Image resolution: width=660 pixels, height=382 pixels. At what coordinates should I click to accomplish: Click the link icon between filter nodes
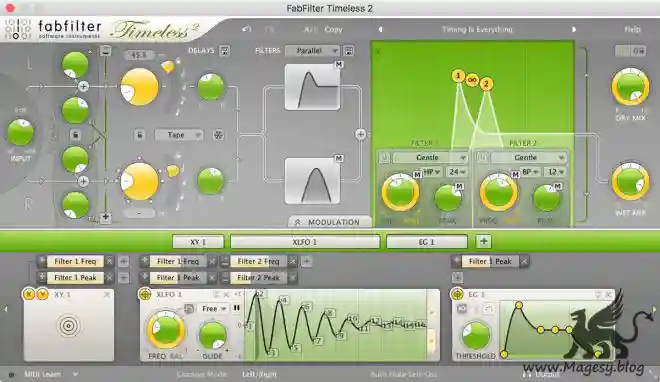pyautogui.click(x=472, y=80)
